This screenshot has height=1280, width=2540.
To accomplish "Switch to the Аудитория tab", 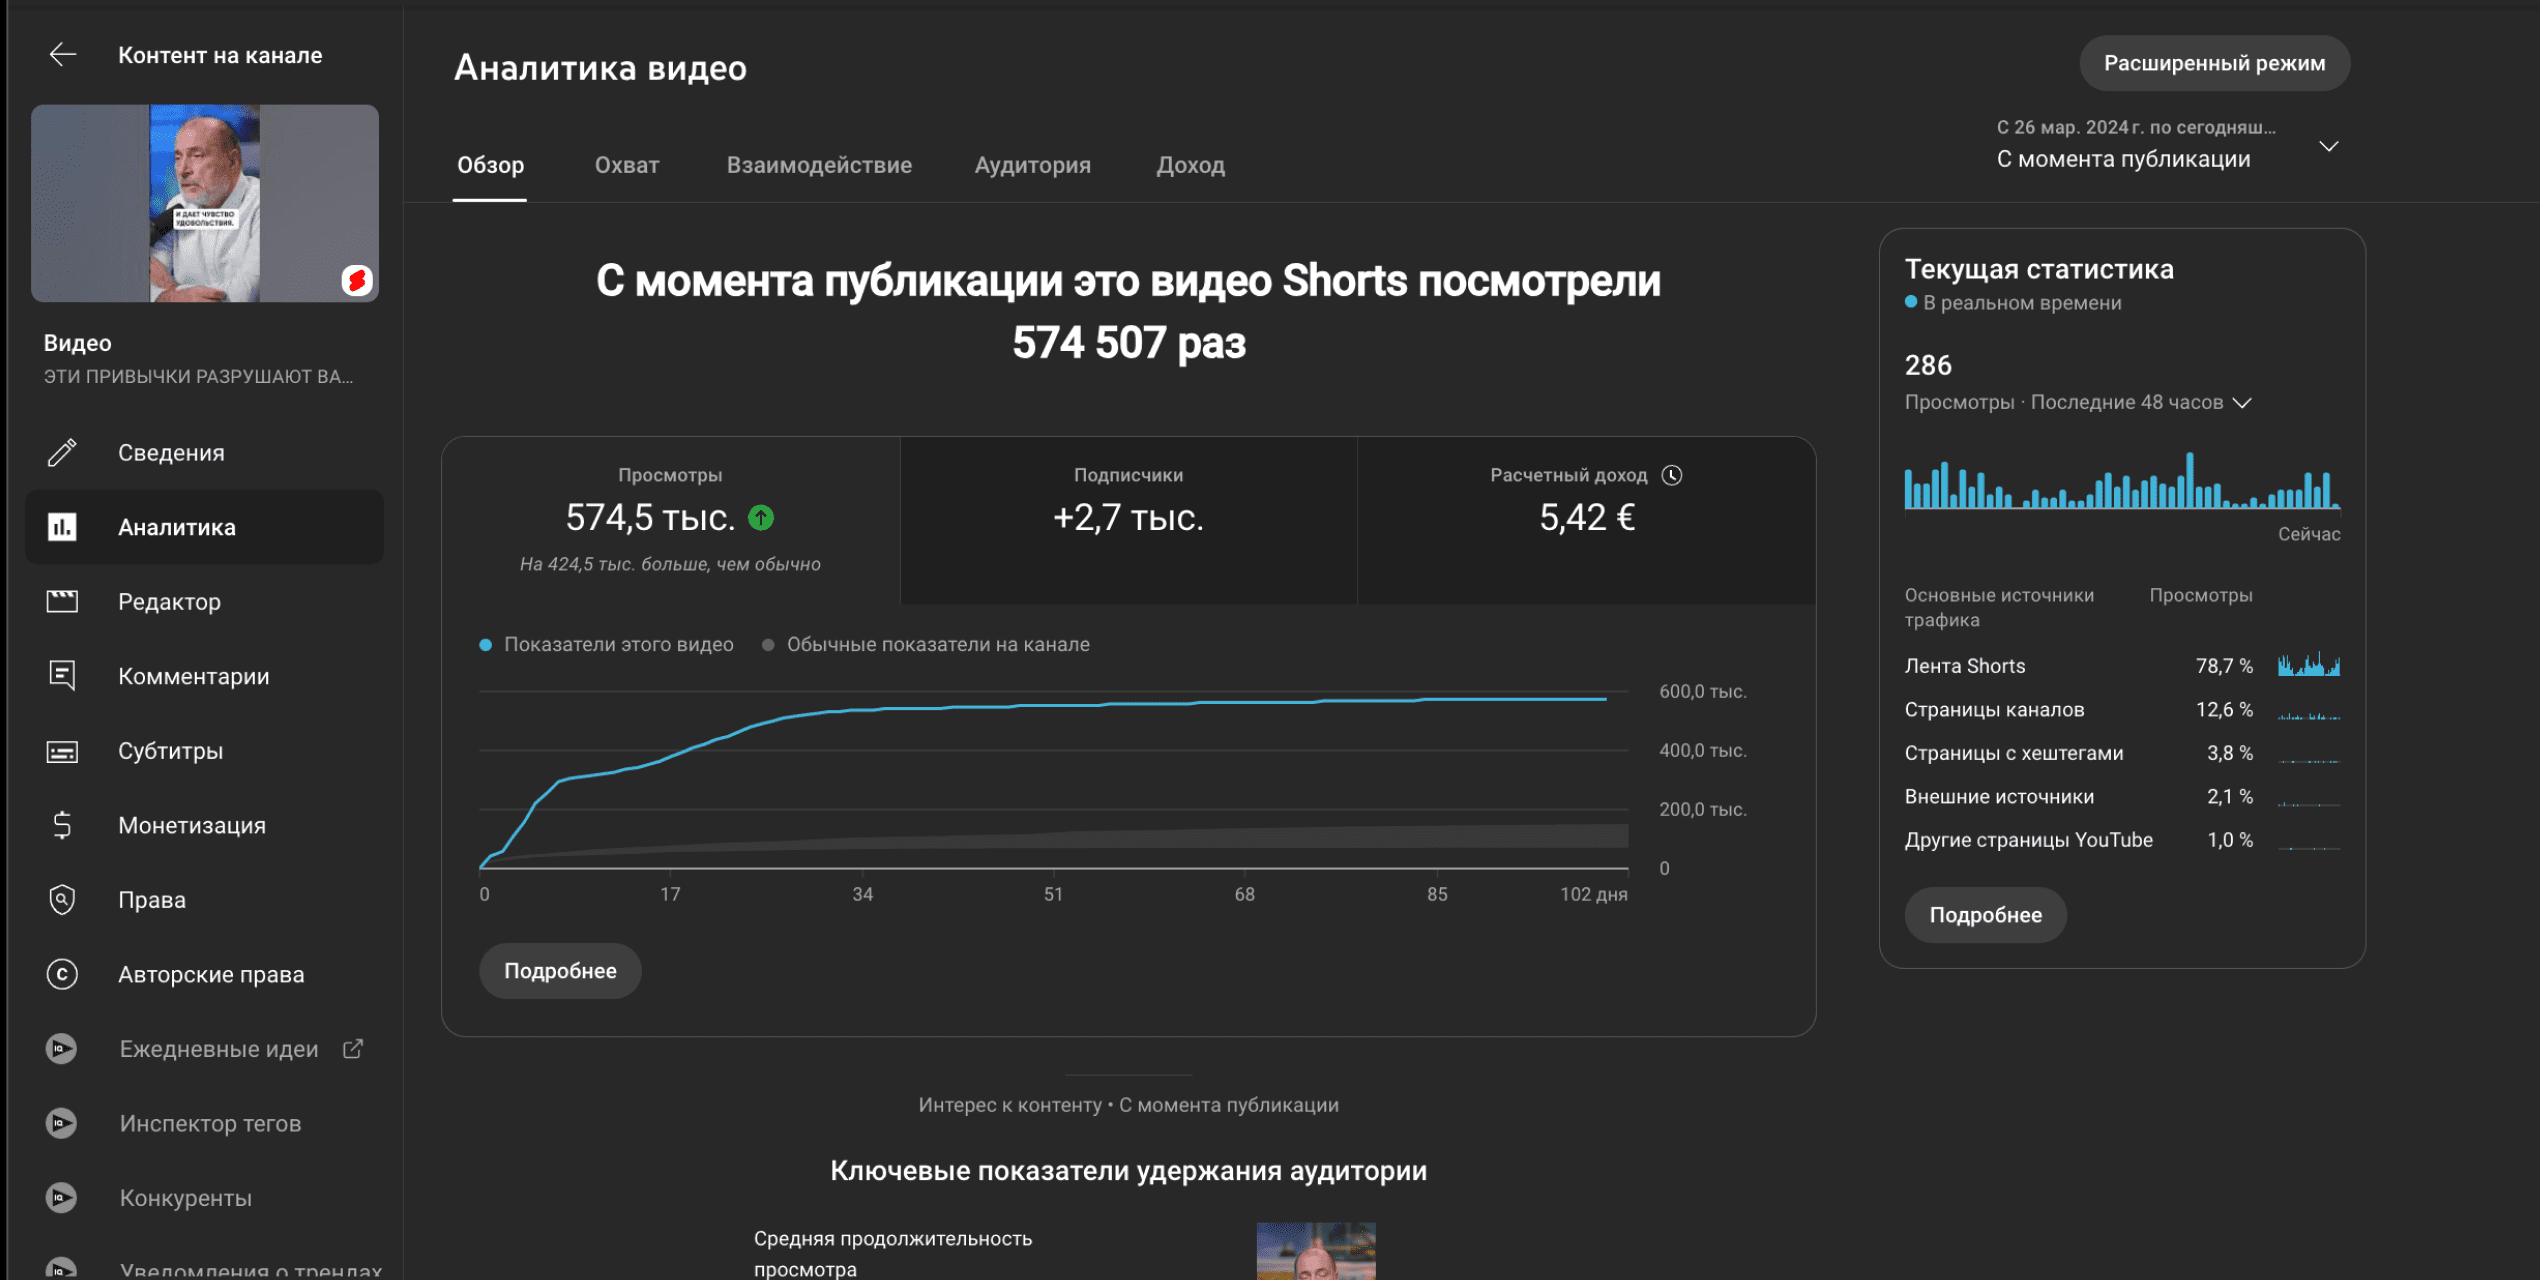I will point(1032,165).
